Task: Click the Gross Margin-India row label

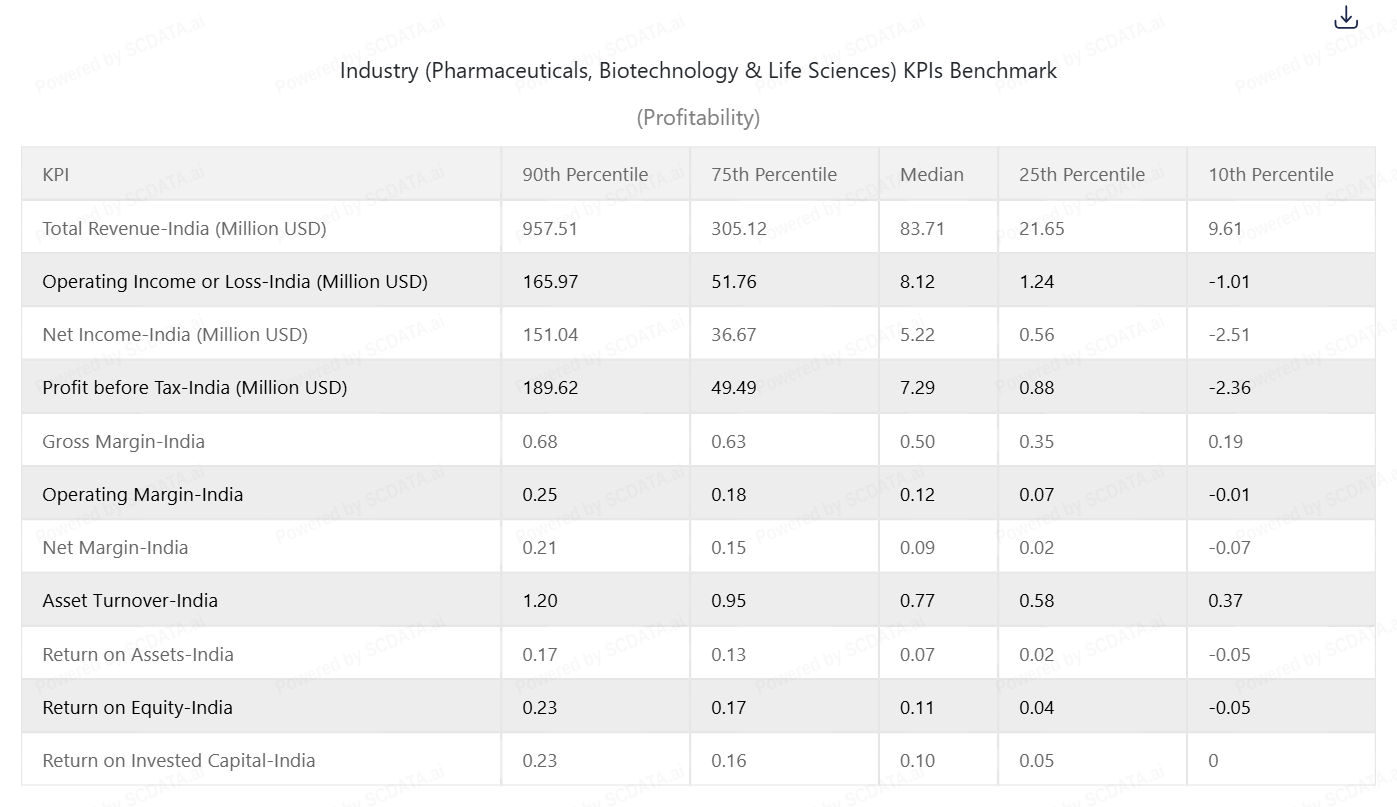Action: [123, 442]
